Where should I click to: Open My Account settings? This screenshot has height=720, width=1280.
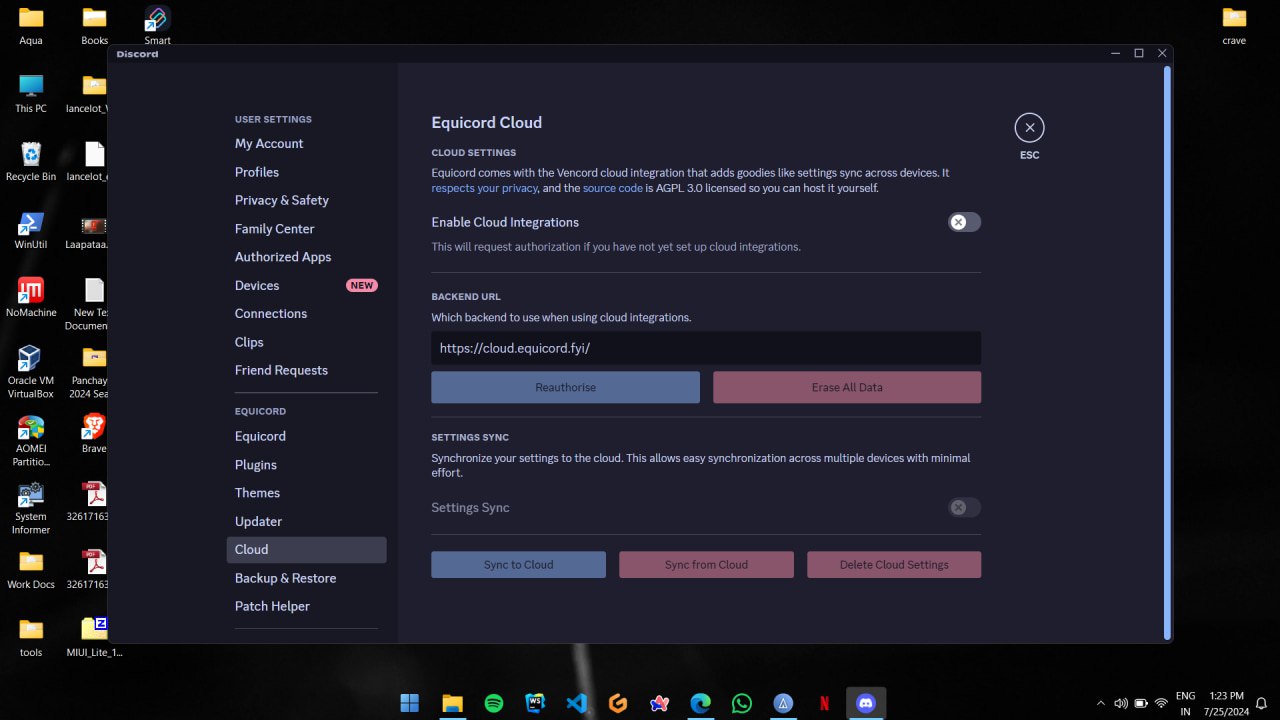(x=306, y=144)
